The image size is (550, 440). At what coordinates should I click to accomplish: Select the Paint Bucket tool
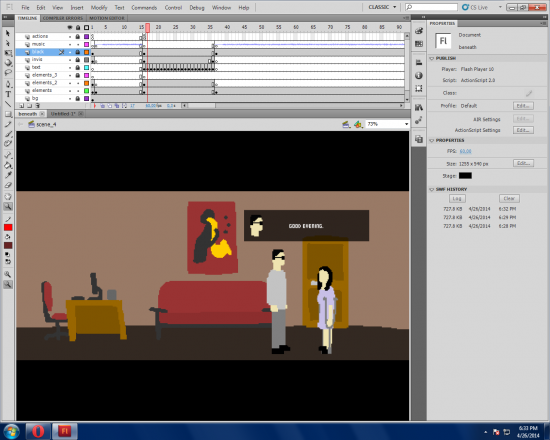pos(8,165)
